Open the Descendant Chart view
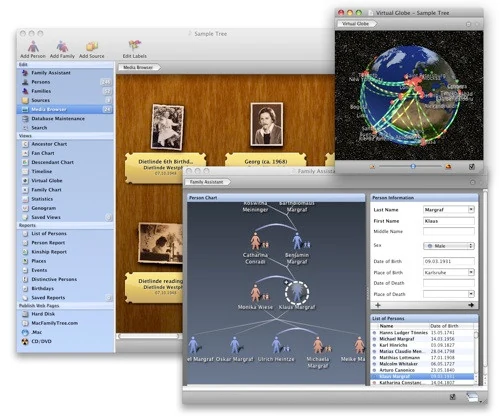The height and width of the screenshot is (417, 500). click(65, 162)
